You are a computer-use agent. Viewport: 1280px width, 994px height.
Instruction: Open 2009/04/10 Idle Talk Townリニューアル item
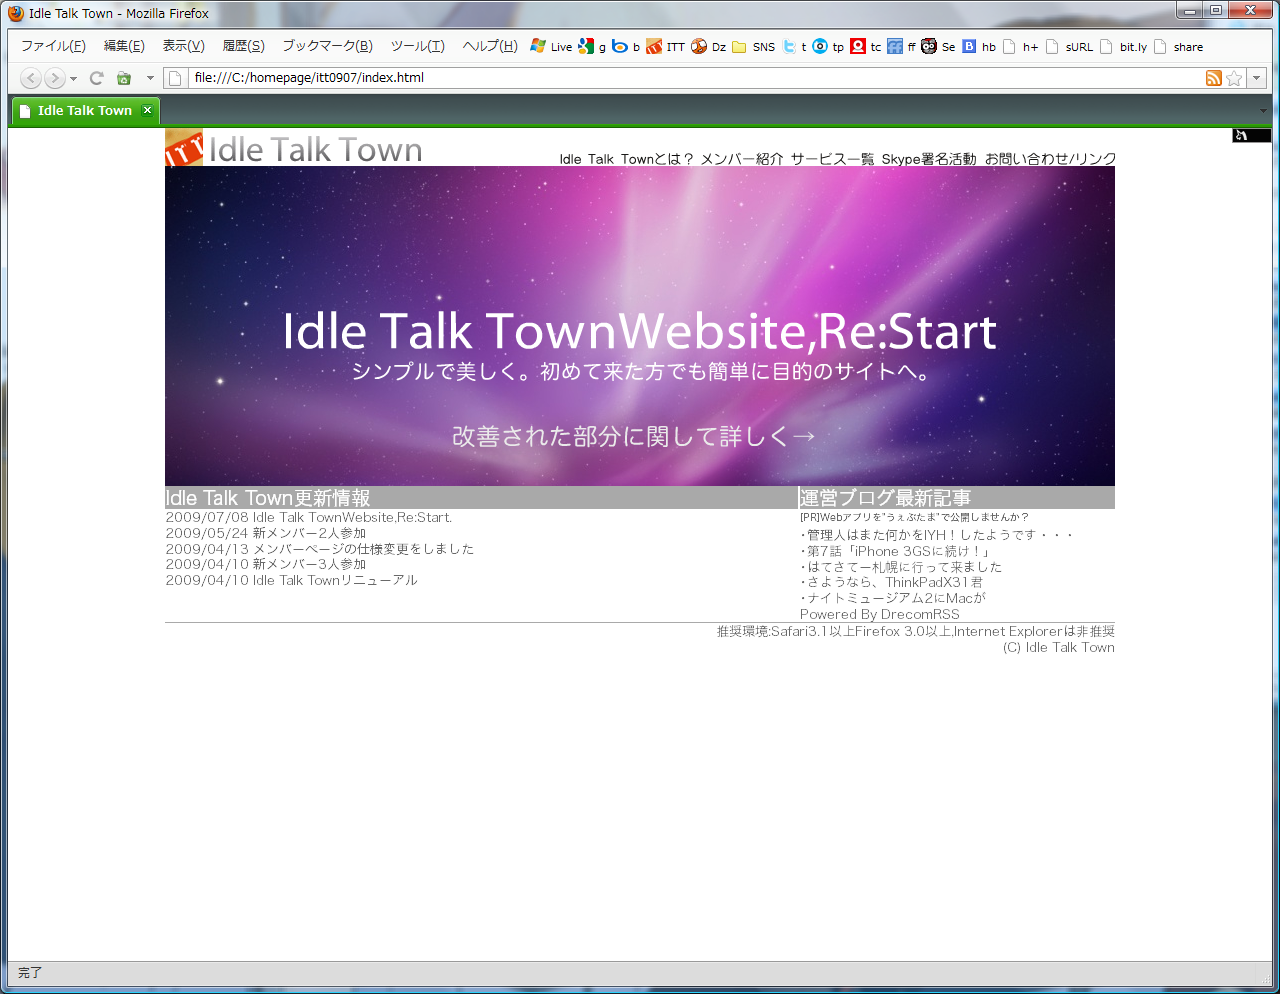click(x=292, y=580)
